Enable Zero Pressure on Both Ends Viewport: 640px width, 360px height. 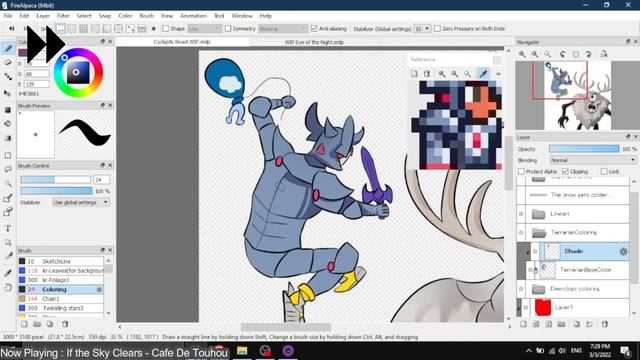437,29
